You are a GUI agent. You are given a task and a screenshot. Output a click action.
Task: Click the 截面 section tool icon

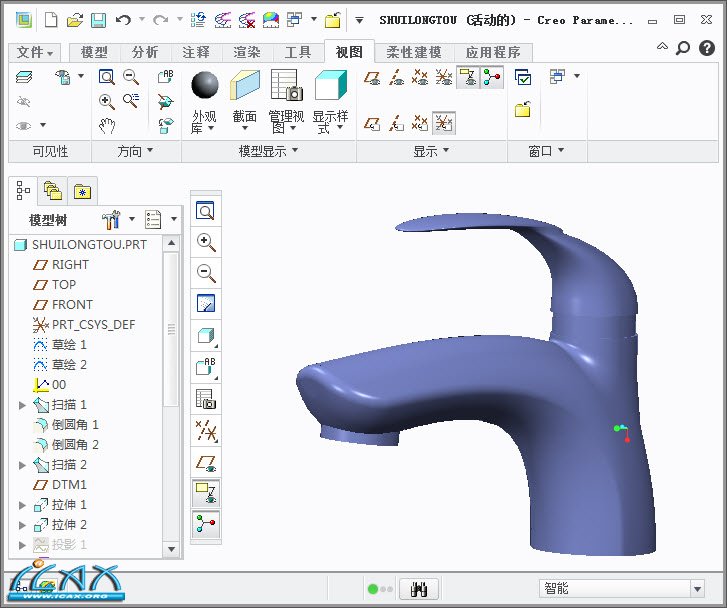(245, 86)
